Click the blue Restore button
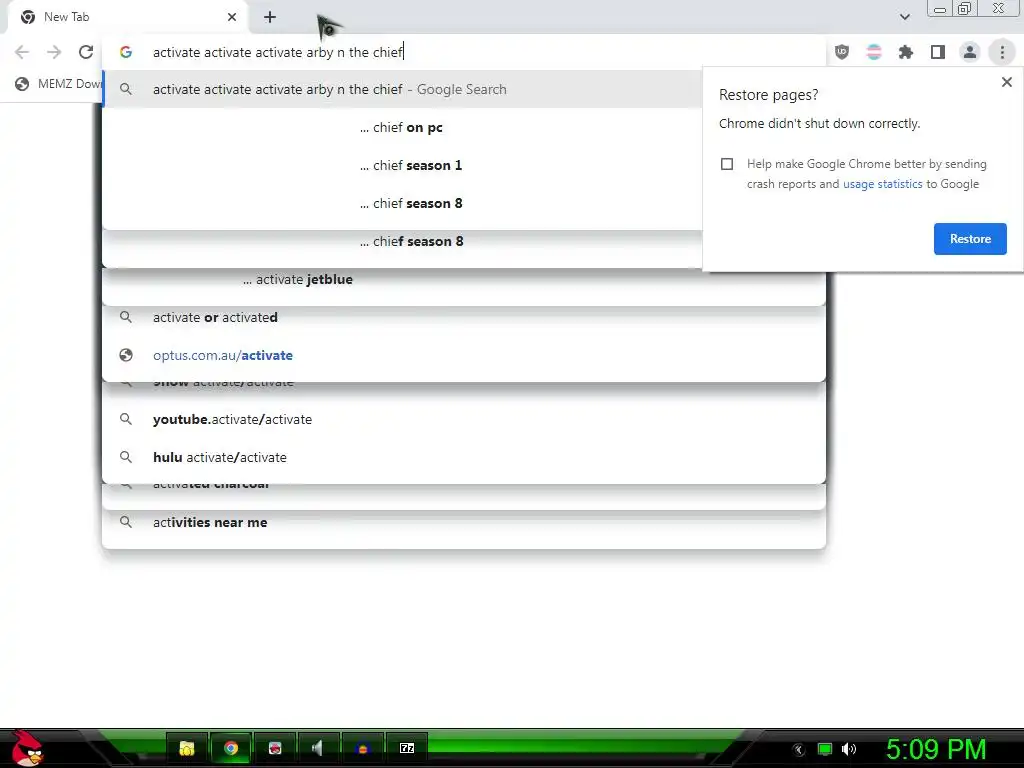 pyautogui.click(x=970, y=239)
